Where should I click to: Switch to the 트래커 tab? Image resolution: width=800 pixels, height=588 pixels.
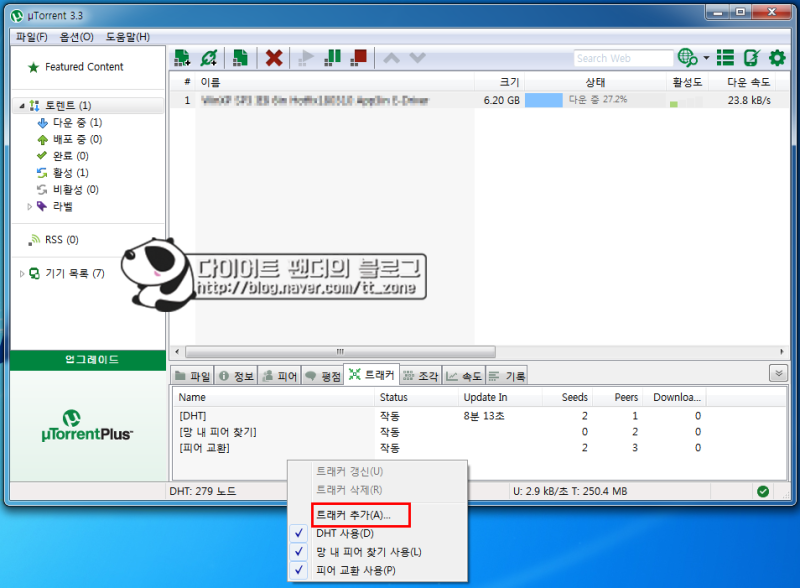[372, 375]
